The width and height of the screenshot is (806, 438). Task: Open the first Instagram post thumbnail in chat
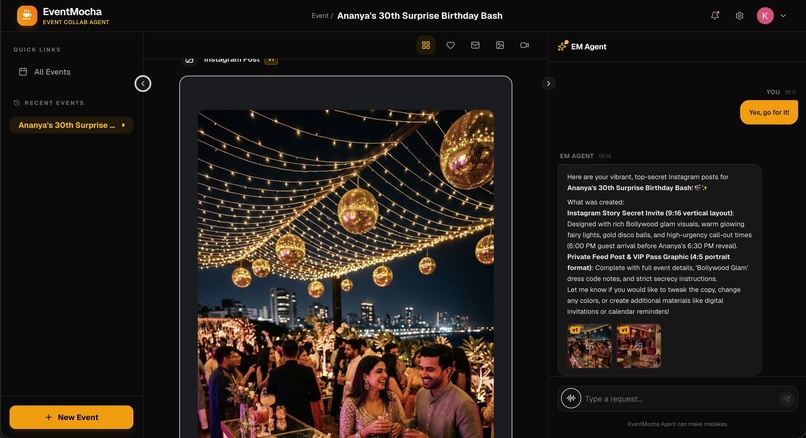click(589, 346)
